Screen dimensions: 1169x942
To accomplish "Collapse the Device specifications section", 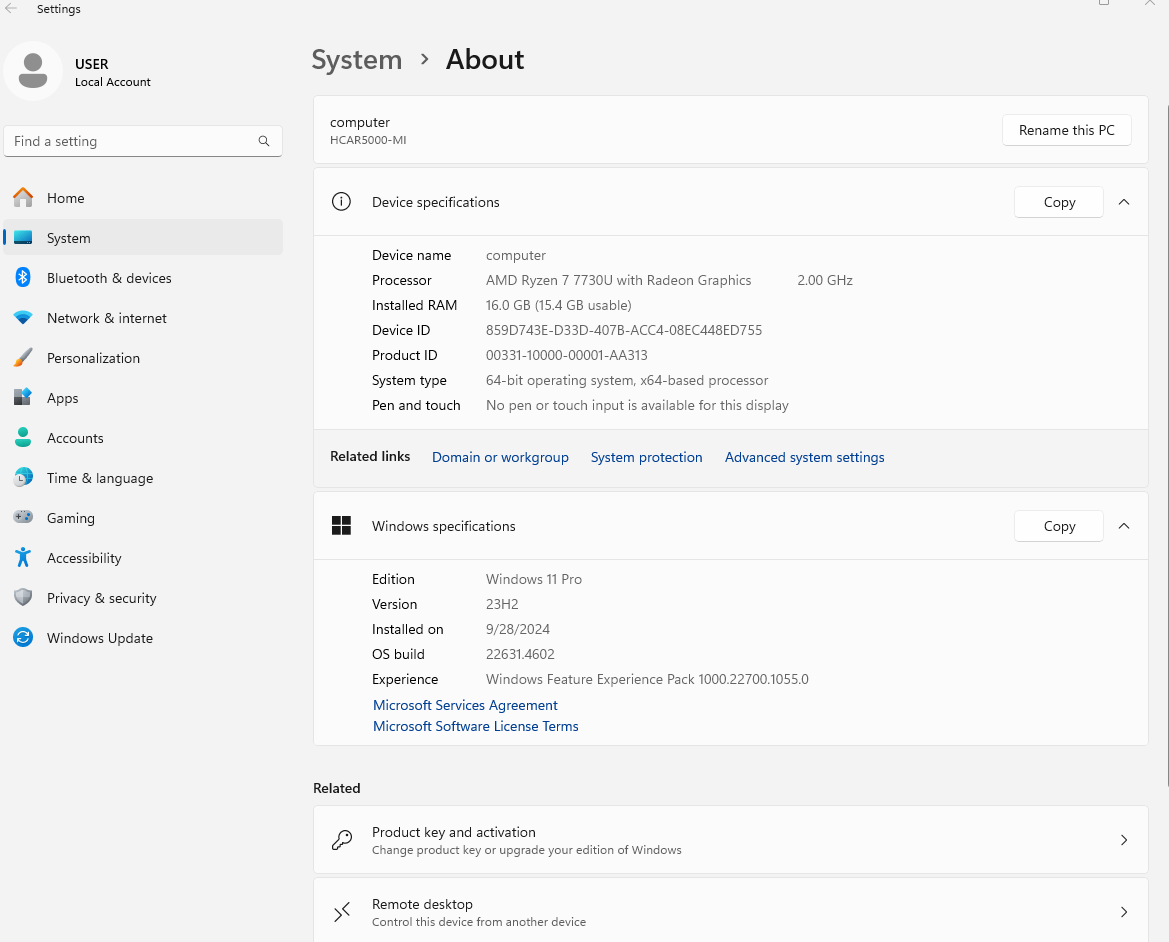I will [1124, 202].
